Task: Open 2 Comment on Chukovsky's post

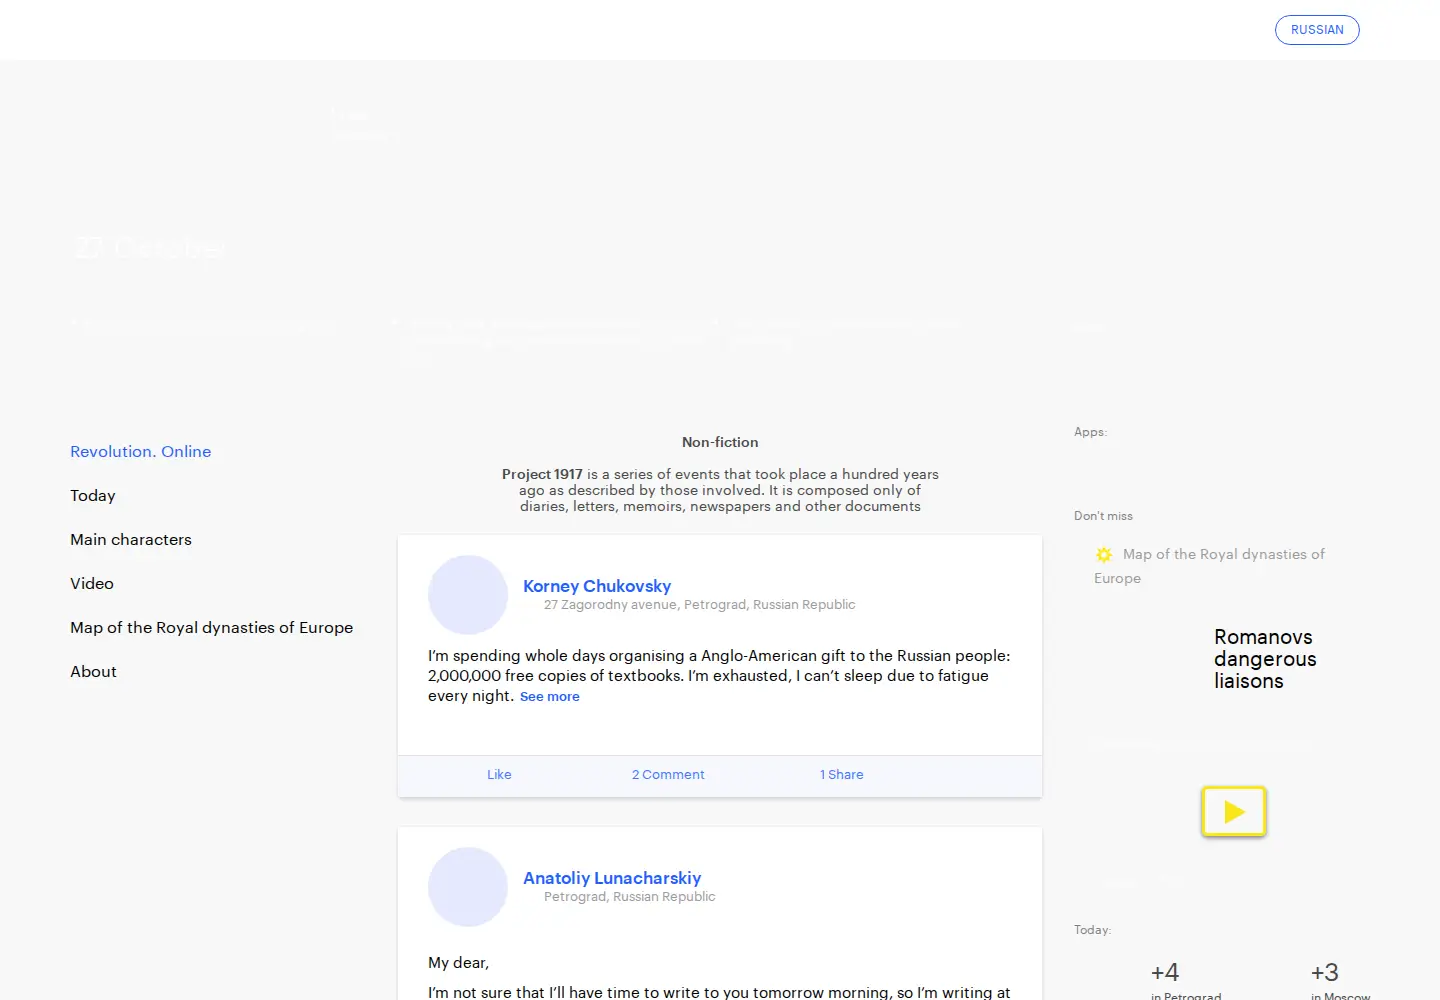Action: click(x=668, y=775)
